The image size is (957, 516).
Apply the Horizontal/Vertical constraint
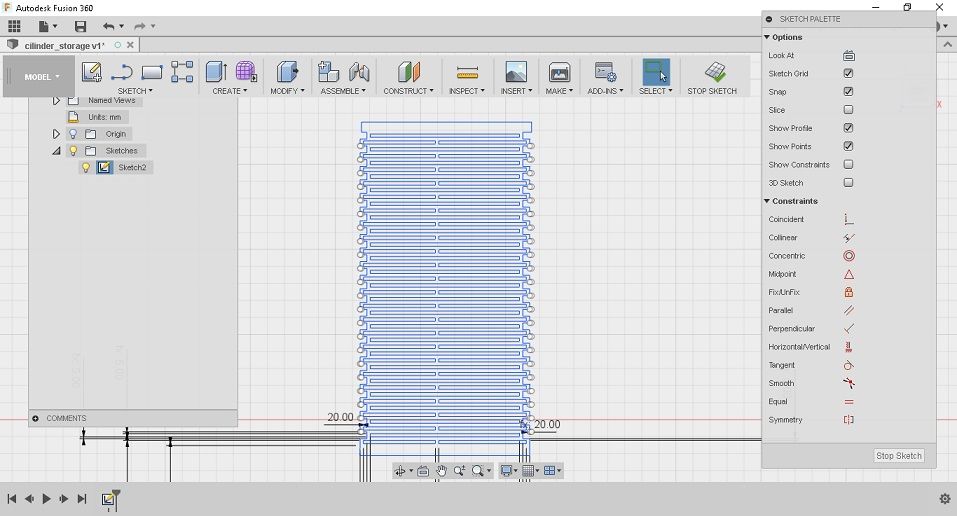[x=848, y=347]
